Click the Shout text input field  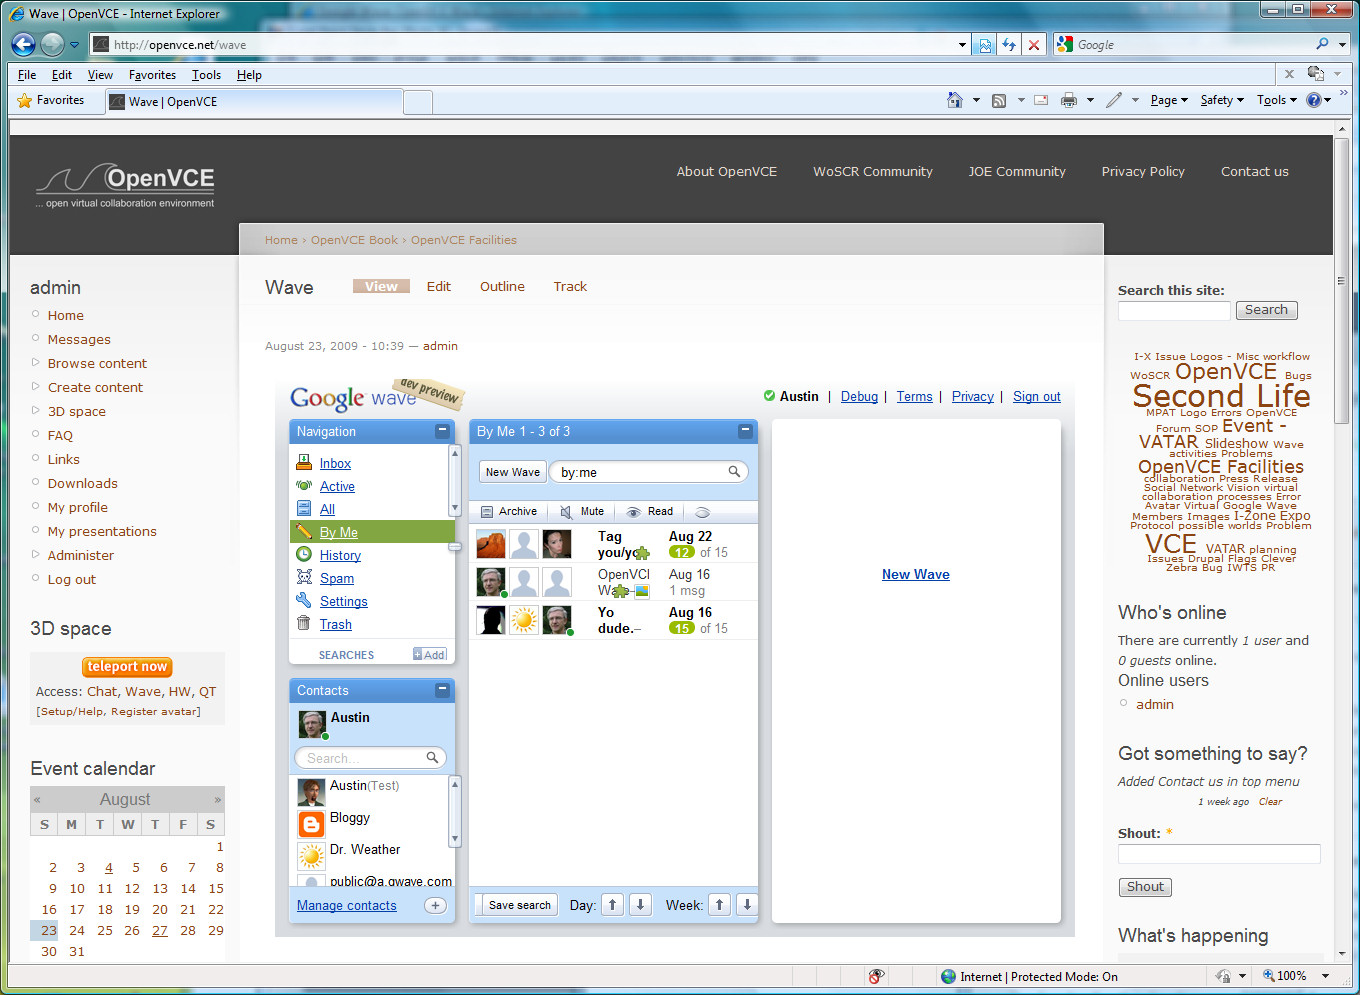point(1219,854)
